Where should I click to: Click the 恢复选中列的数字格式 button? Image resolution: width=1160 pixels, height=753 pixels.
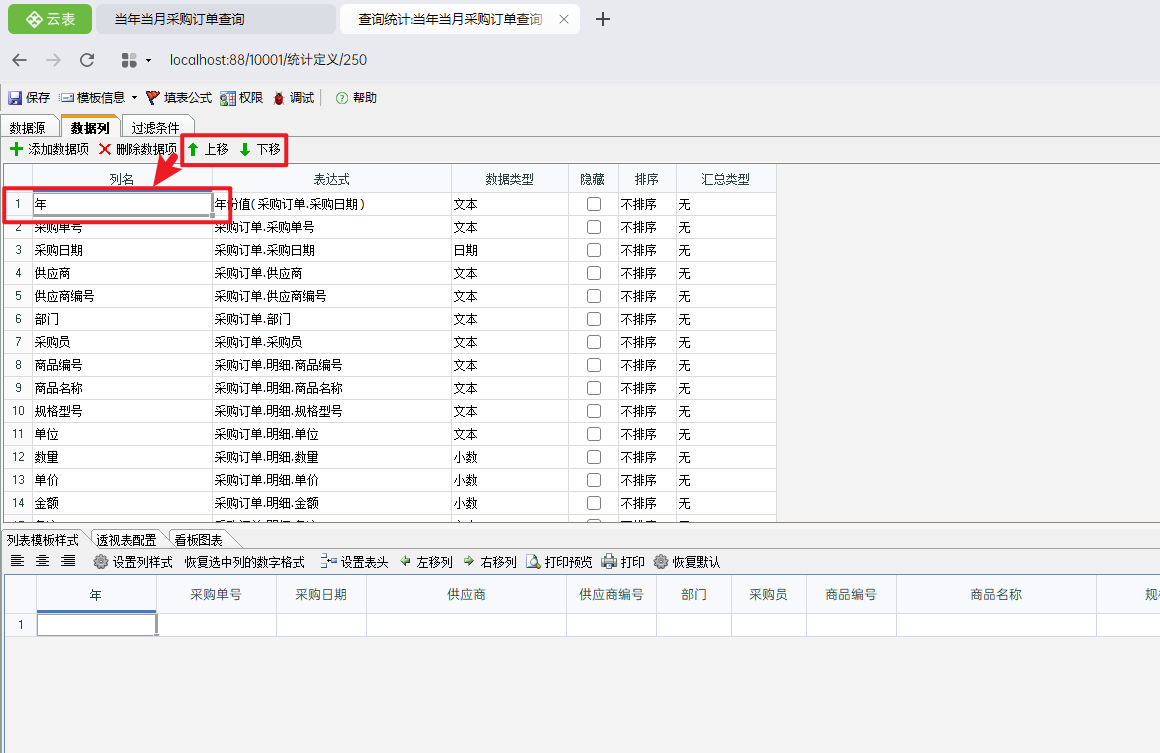tap(244, 562)
